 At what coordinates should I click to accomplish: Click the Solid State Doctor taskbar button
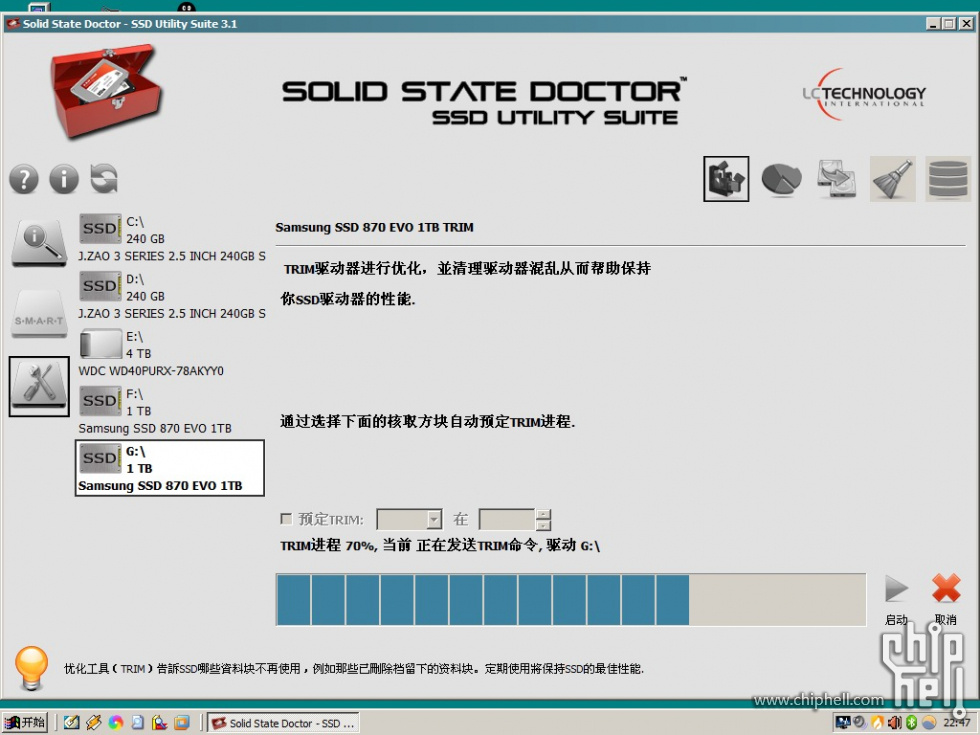tap(284, 723)
